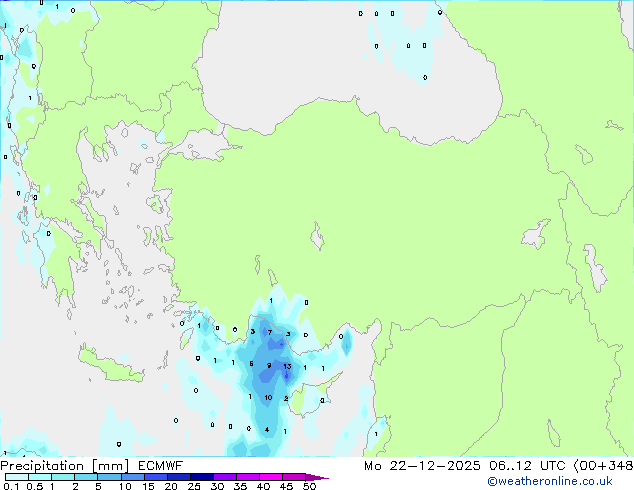The image size is (634, 490).
Task: Click the '10' value on the map
Action: (268, 397)
